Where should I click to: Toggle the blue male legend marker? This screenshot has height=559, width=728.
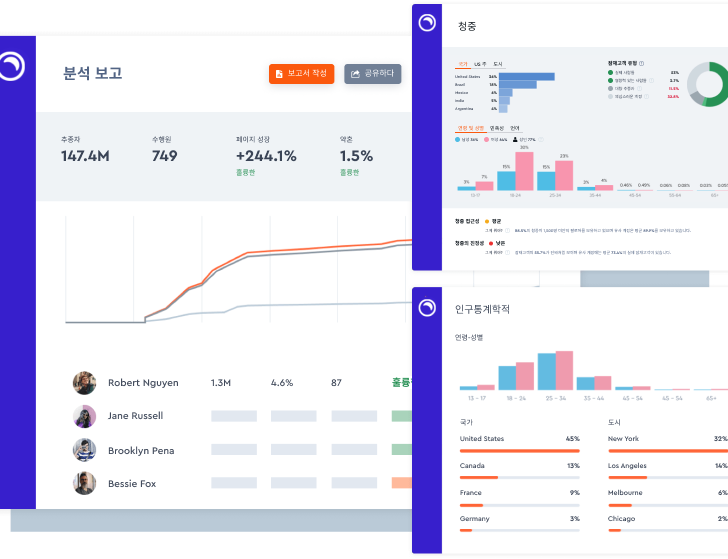tap(459, 140)
